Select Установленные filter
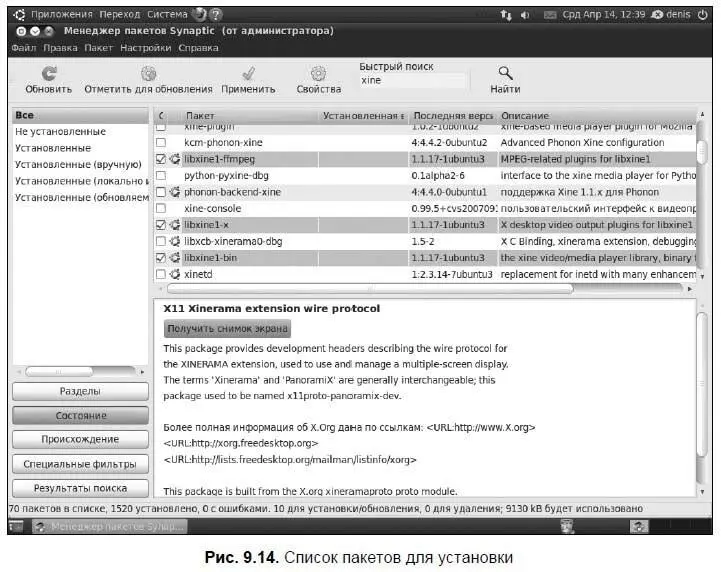 click(x=53, y=148)
